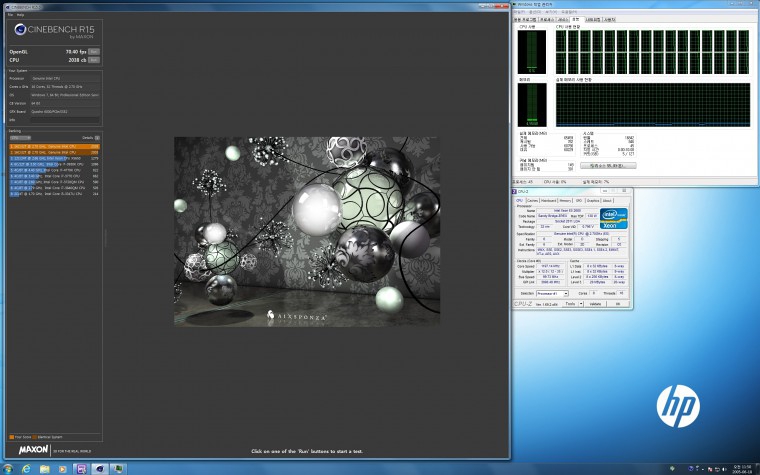Select the last ranking row scoring 214
760x475 pixels.
click(55, 194)
